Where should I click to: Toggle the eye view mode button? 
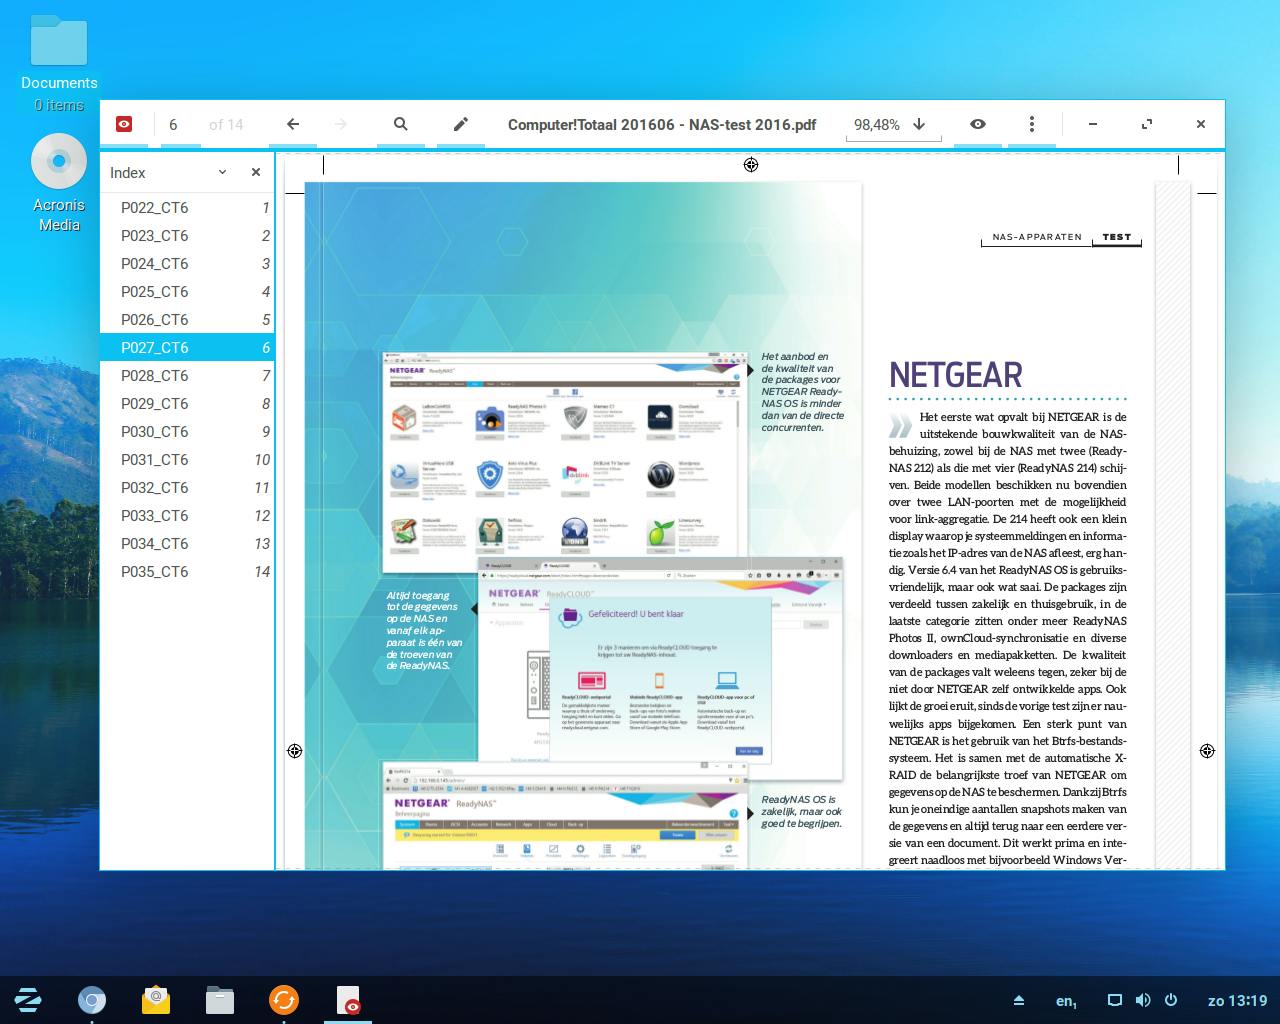[x=977, y=124]
